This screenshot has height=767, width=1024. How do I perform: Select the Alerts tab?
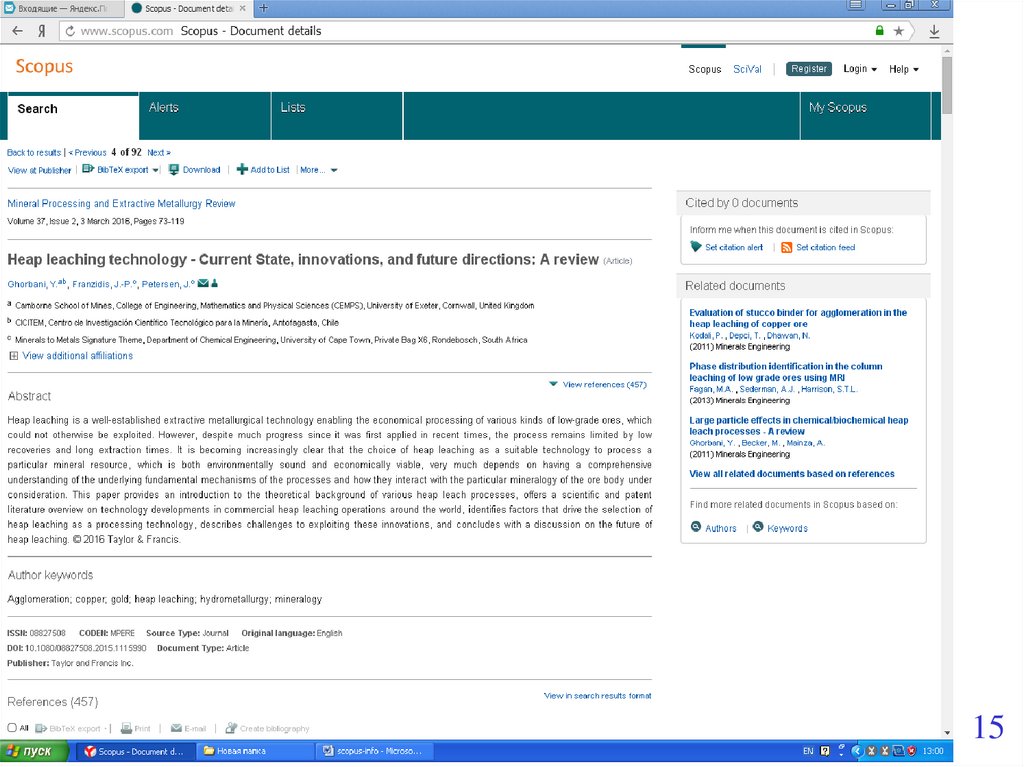pos(205,116)
